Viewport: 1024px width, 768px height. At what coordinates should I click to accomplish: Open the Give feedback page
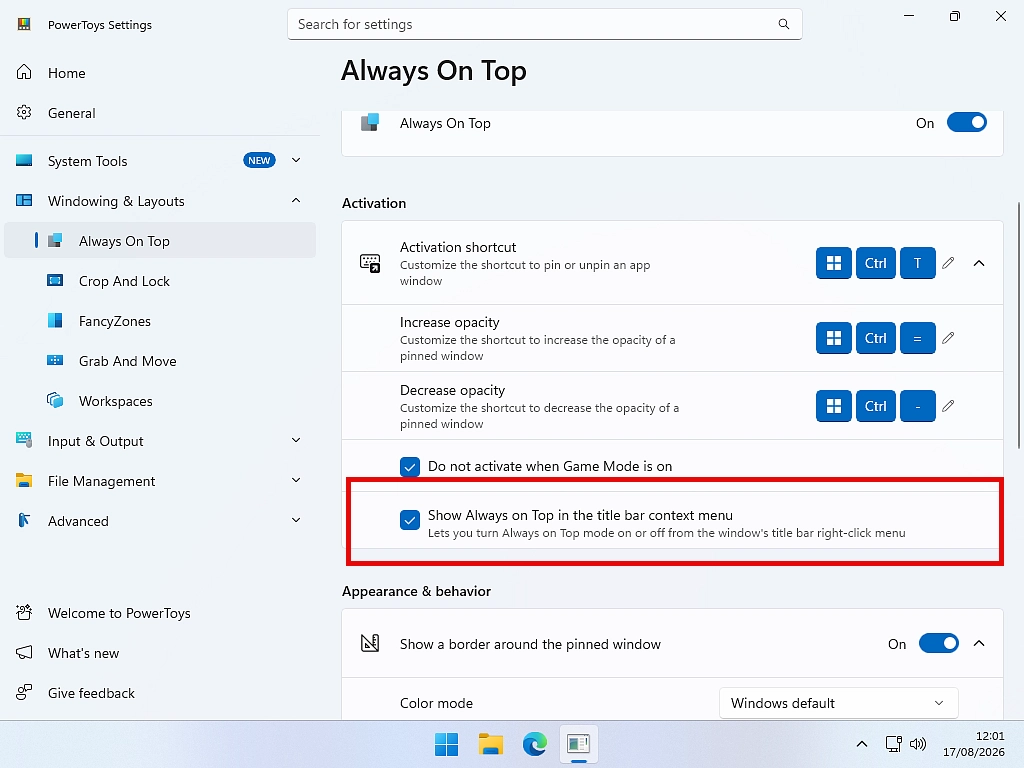coord(160,692)
